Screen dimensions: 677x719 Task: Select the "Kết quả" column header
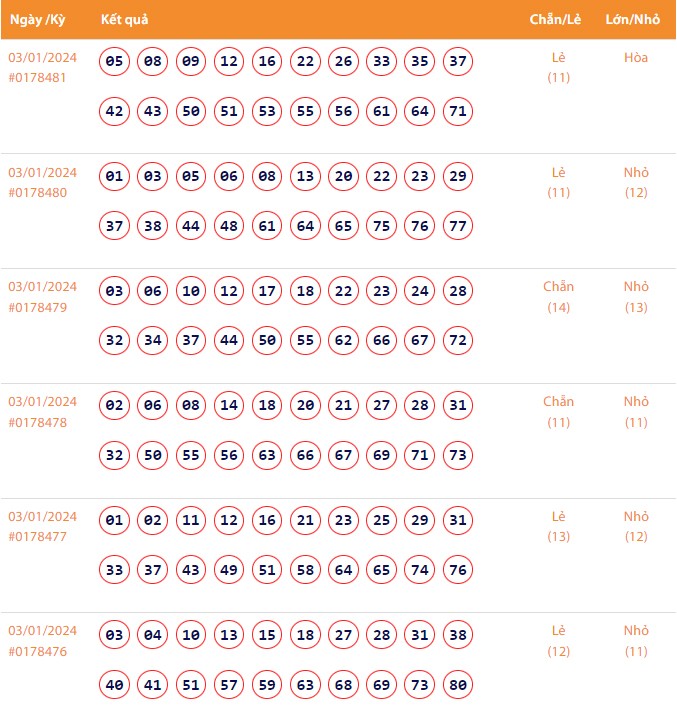click(x=124, y=20)
